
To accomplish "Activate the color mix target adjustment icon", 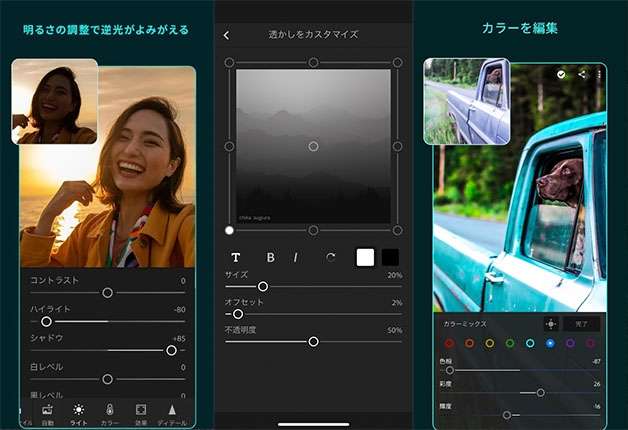I will [551, 324].
